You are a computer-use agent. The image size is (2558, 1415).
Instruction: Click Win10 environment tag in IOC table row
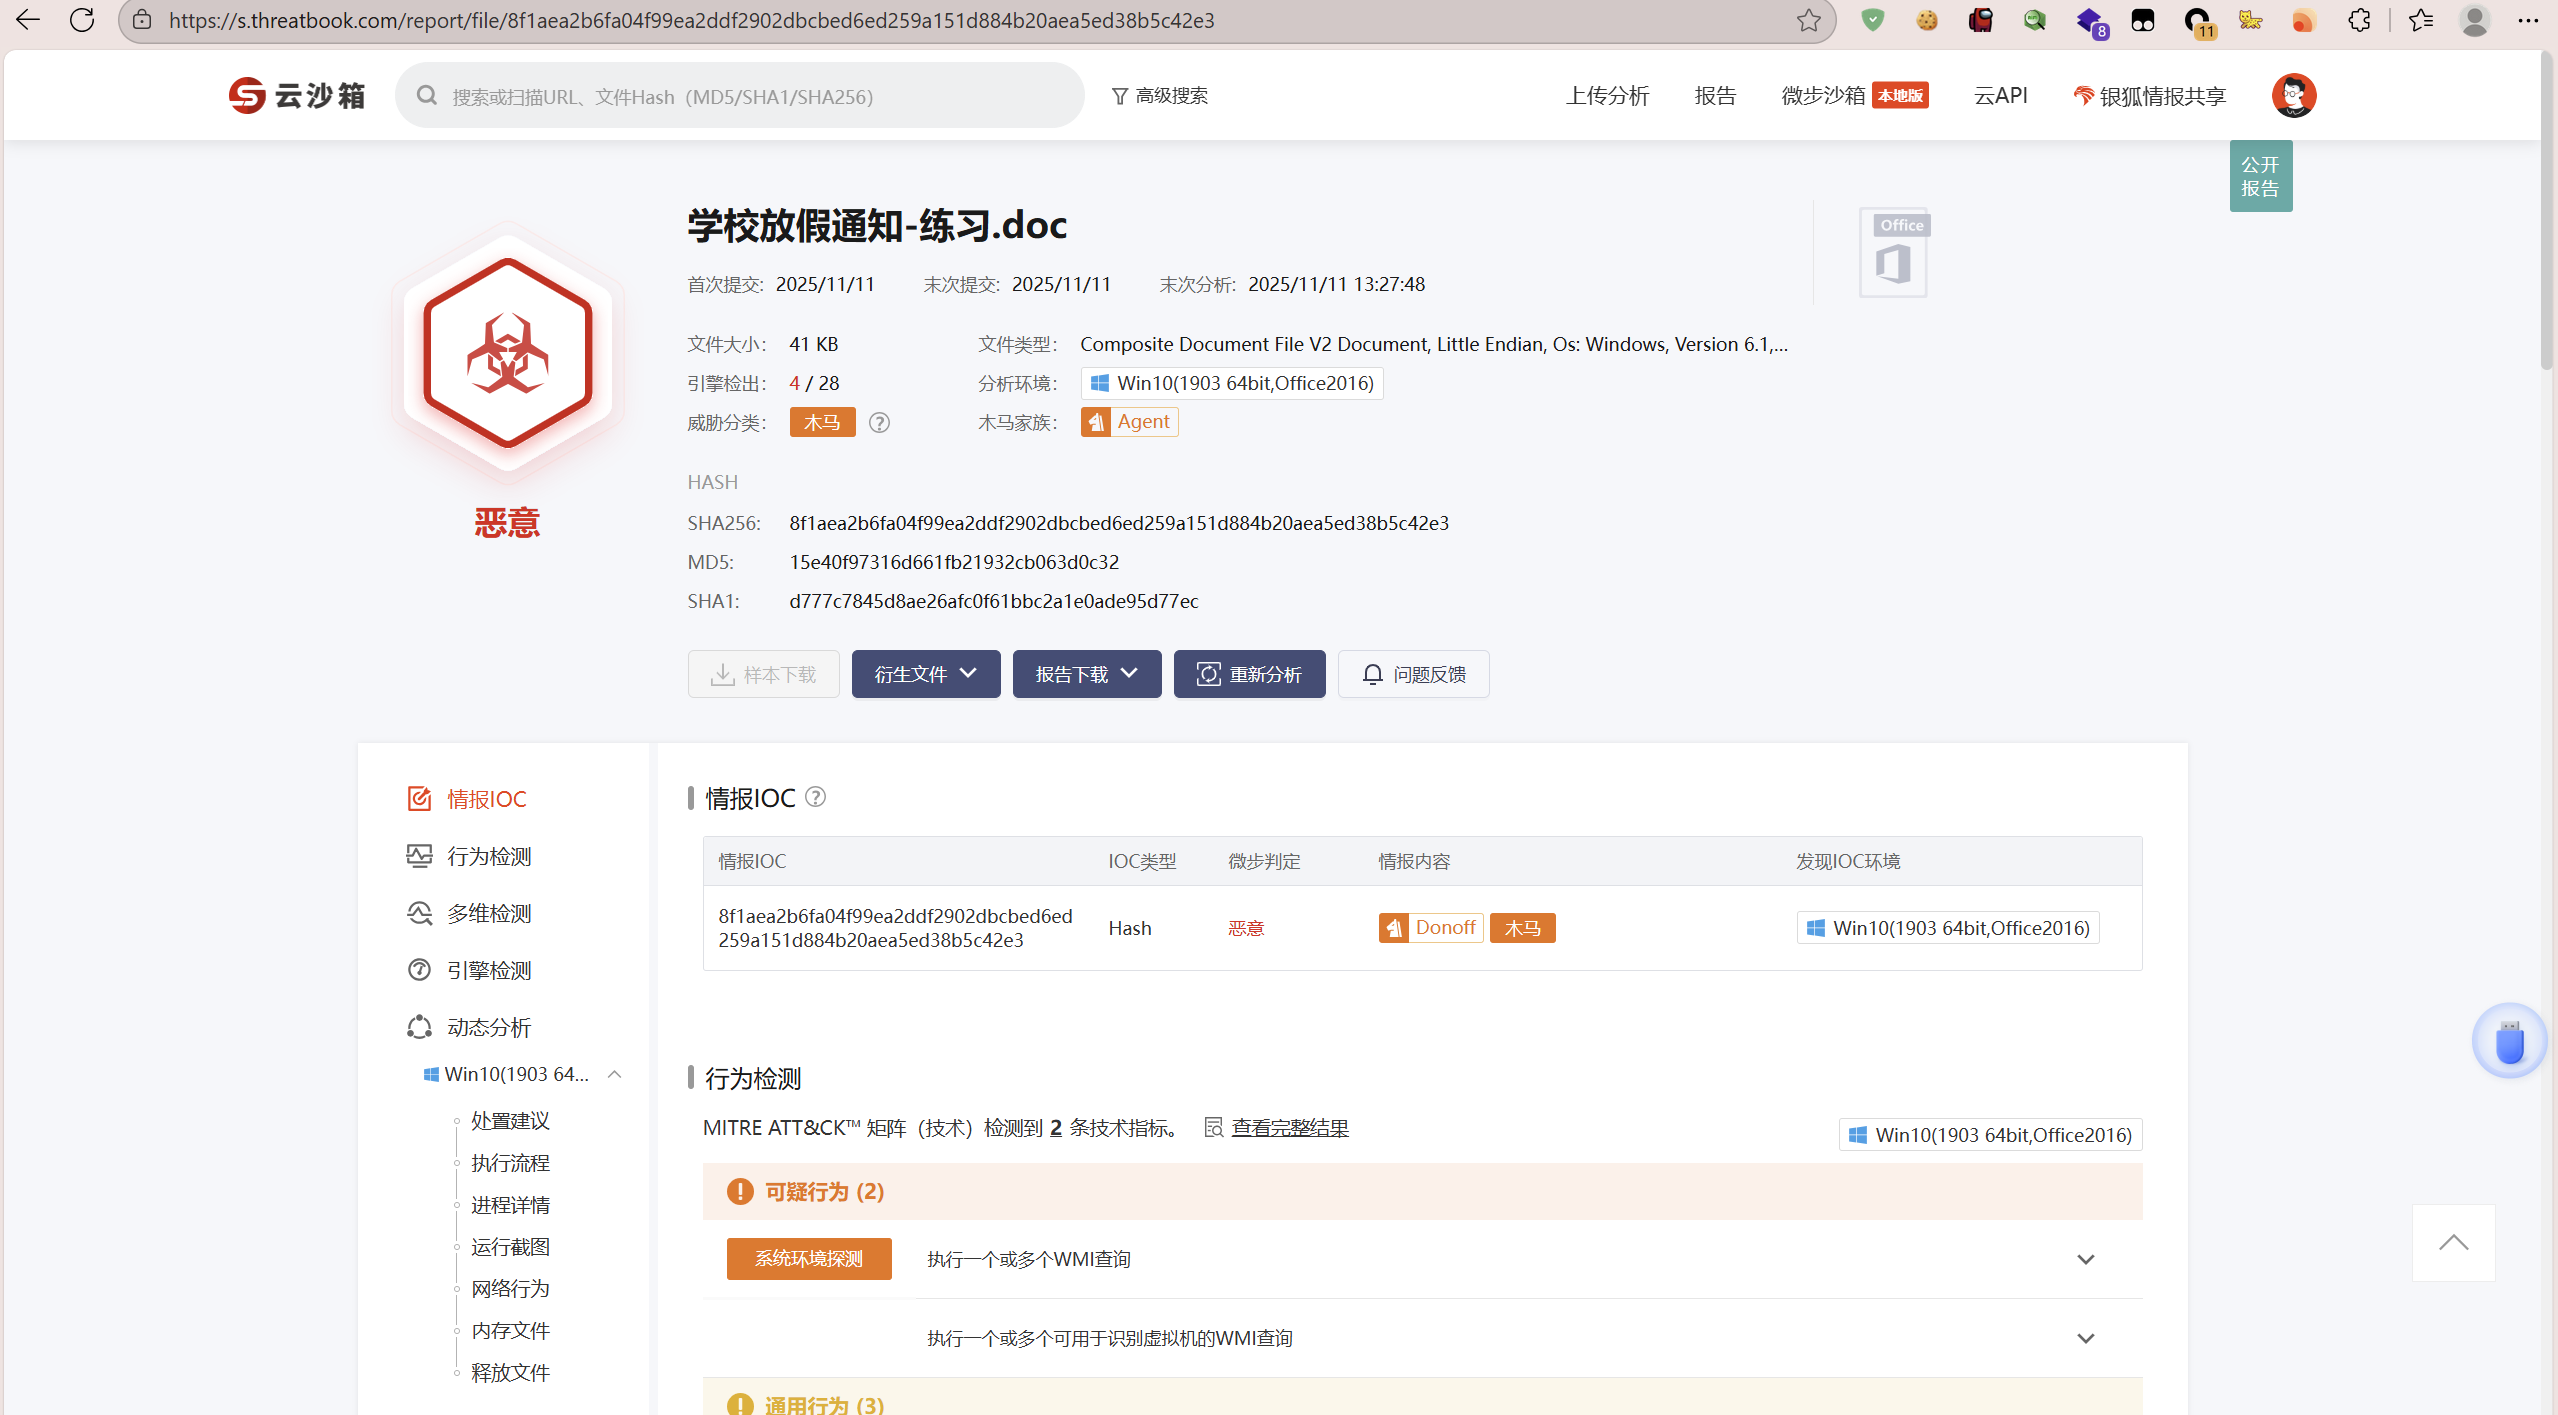coord(1947,928)
